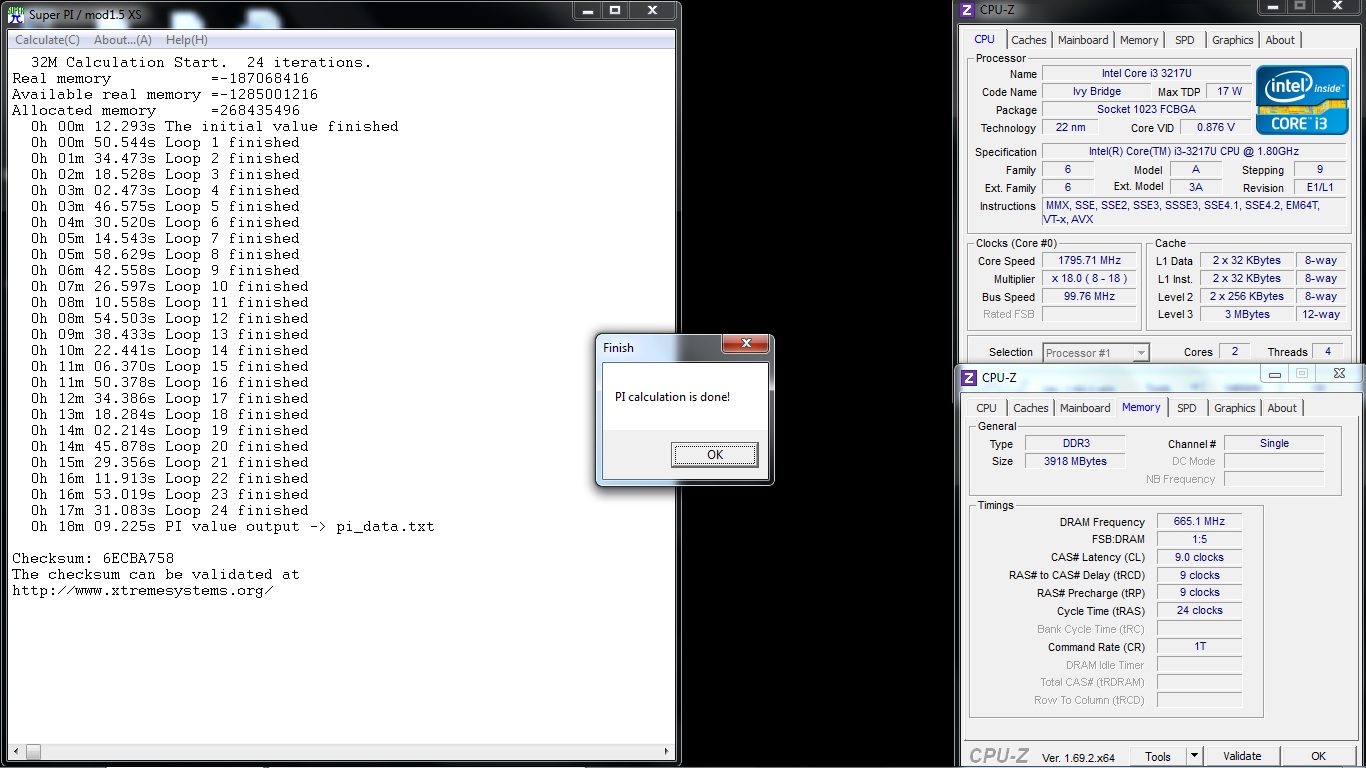This screenshot has width=1366, height=768.
Task: Open the Help(H) menu
Action: click(x=187, y=40)
